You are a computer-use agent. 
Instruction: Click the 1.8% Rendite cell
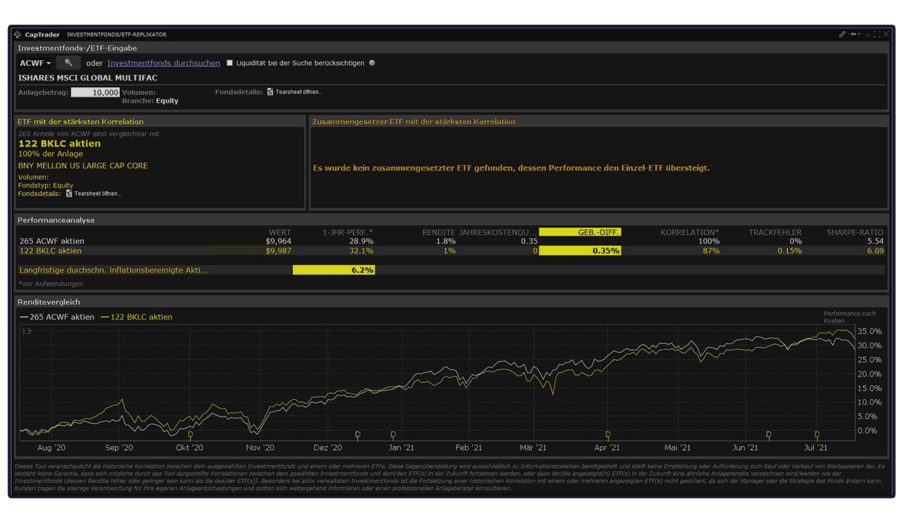point(446,242)
